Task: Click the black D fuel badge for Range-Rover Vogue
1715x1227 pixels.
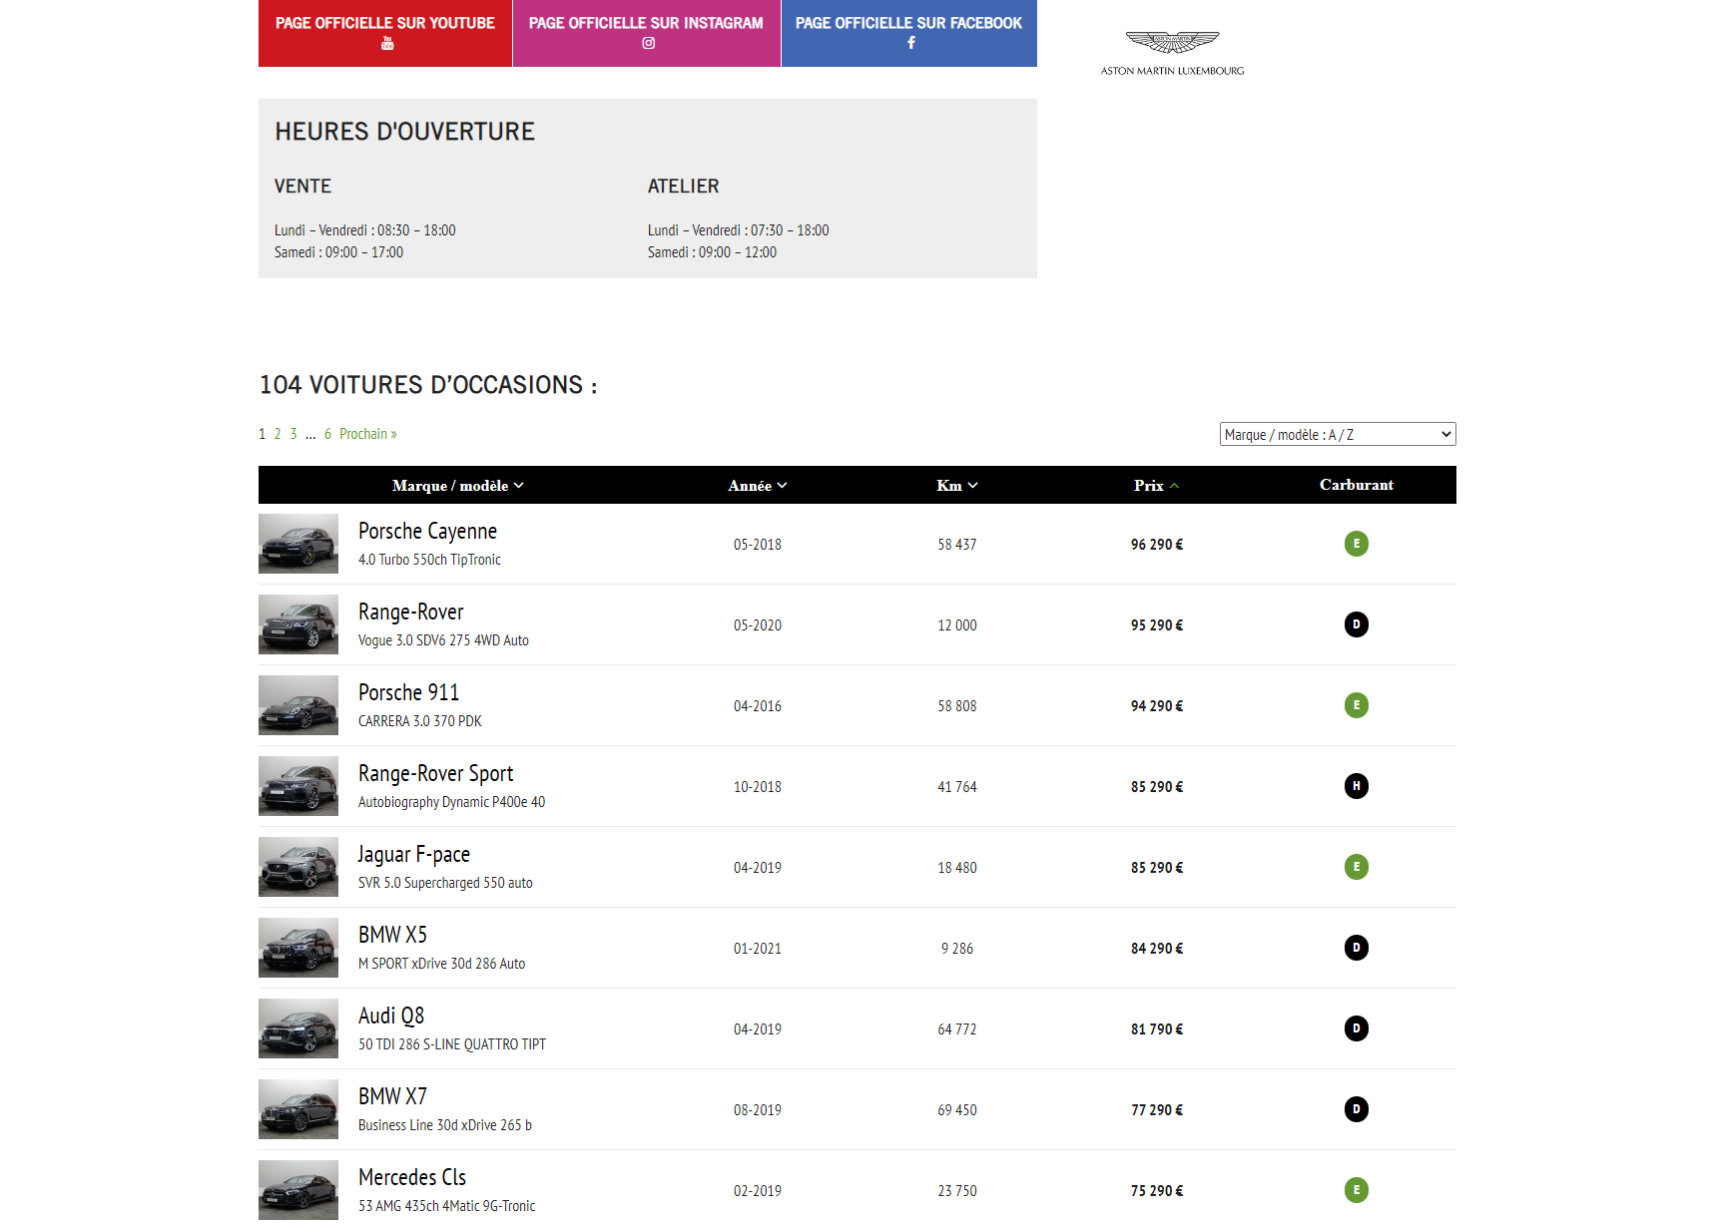Action: tap(1355, 625)
